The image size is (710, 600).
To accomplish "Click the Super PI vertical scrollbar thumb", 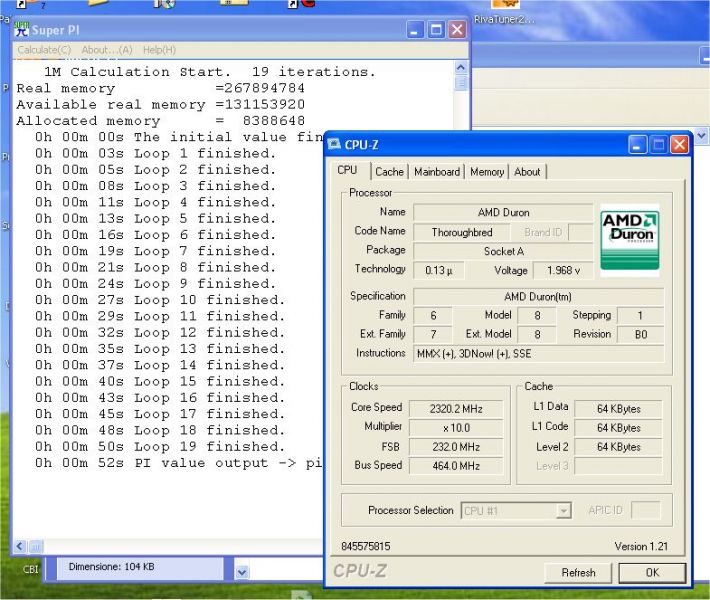I will pos(461,83).
